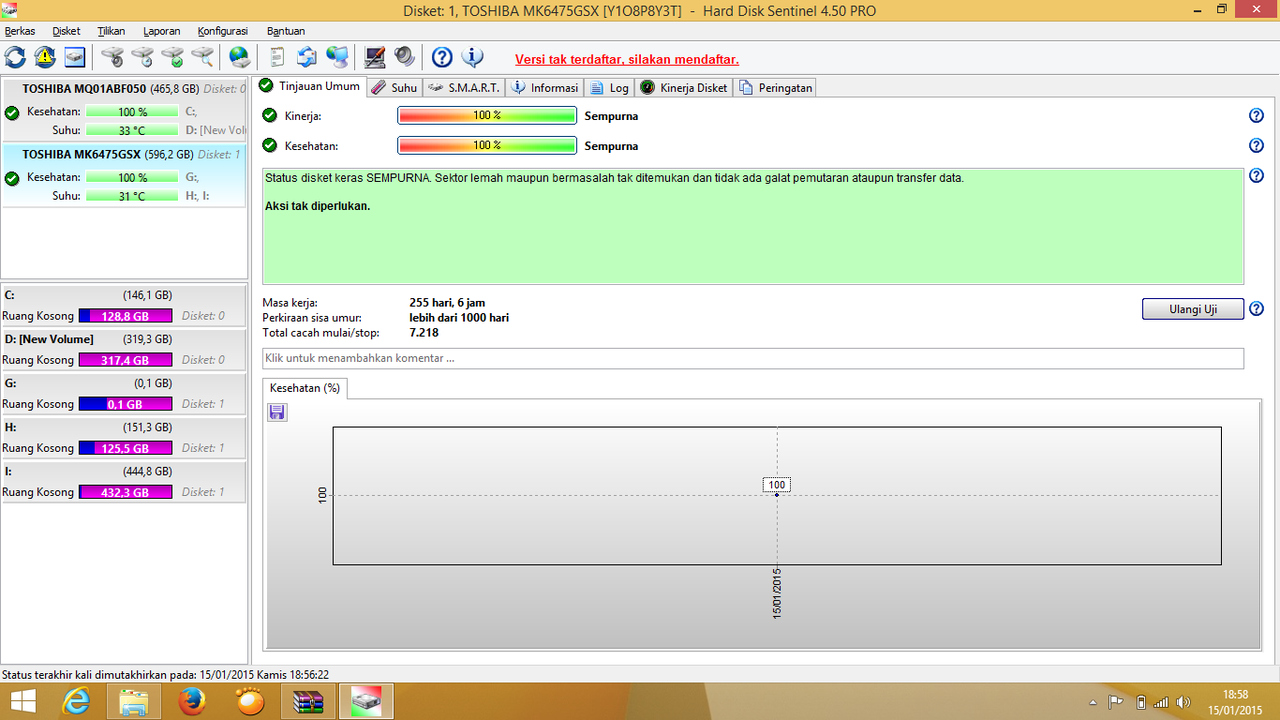Image resolution: width=1280 pixels, height=720 pixels.
Task: Click the 'Versi tak terdaftar' registration link
Action: [x=626, y=59]
